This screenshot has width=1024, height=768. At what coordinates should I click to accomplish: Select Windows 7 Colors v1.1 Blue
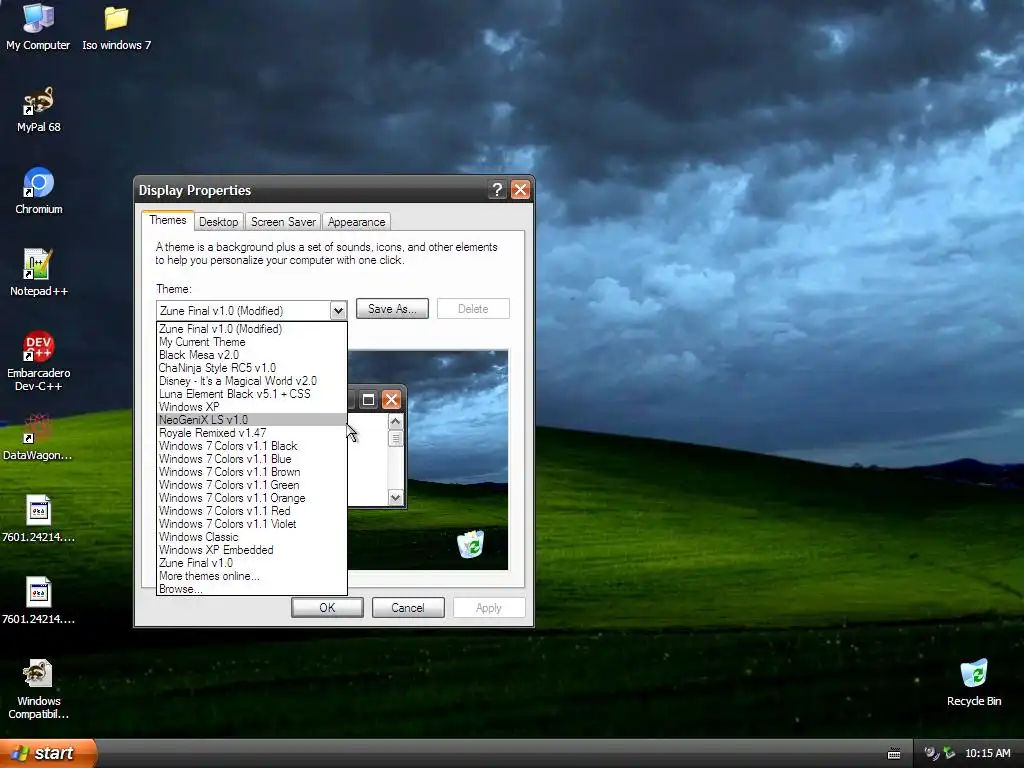[252, 459]
